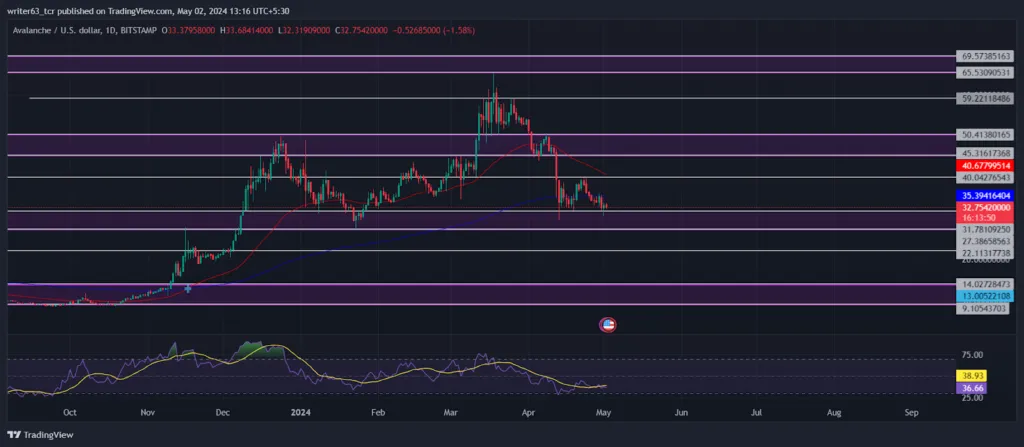Select the 14.02728473 price level label

pos(984,284)
